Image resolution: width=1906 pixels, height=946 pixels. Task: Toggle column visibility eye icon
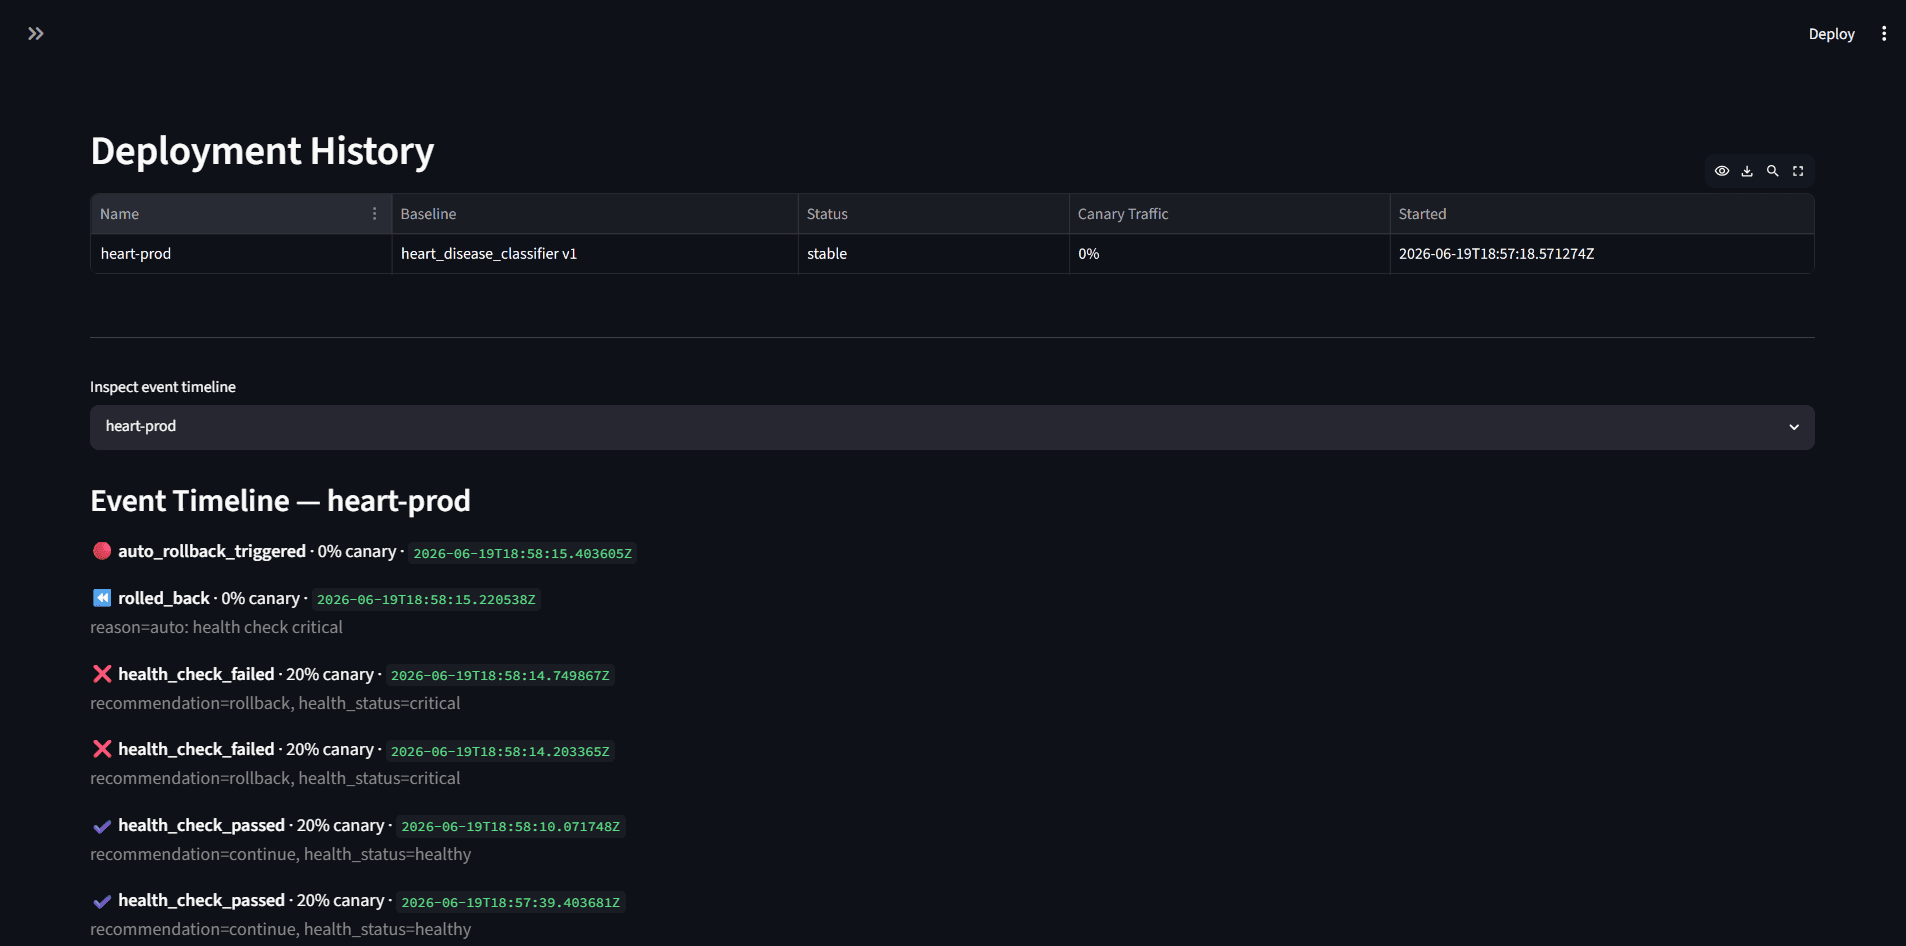(1722, 171)
